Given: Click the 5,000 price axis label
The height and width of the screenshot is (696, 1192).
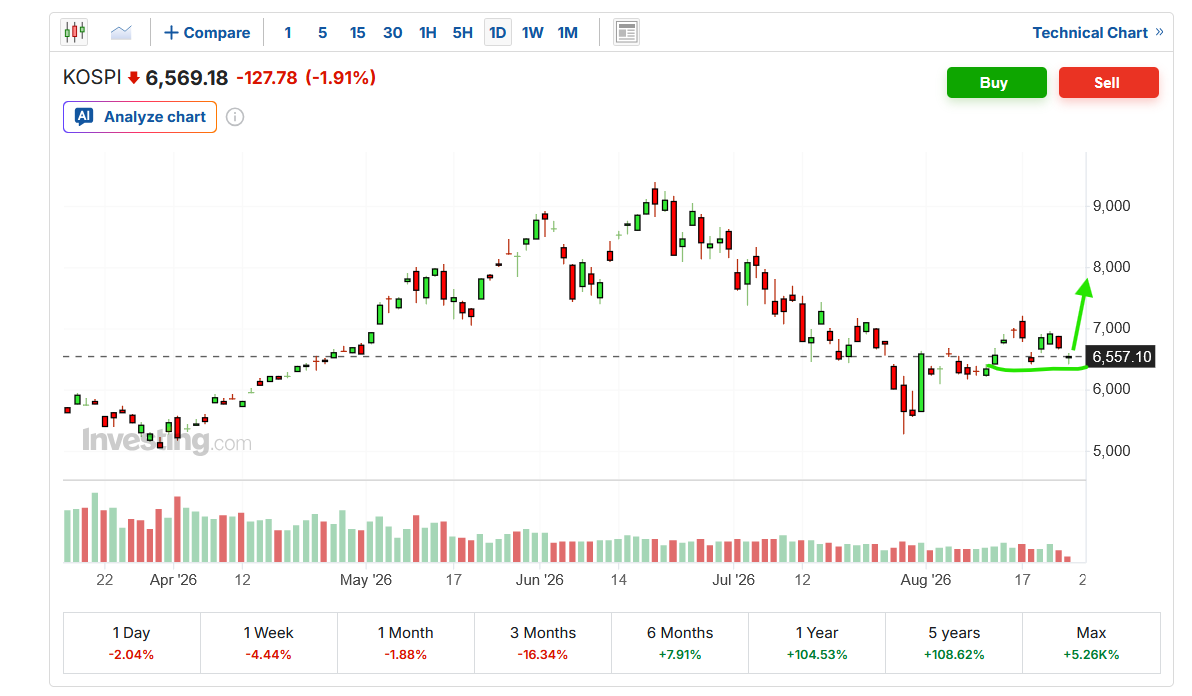Looking at the screenshot, I should (1111, 451).
